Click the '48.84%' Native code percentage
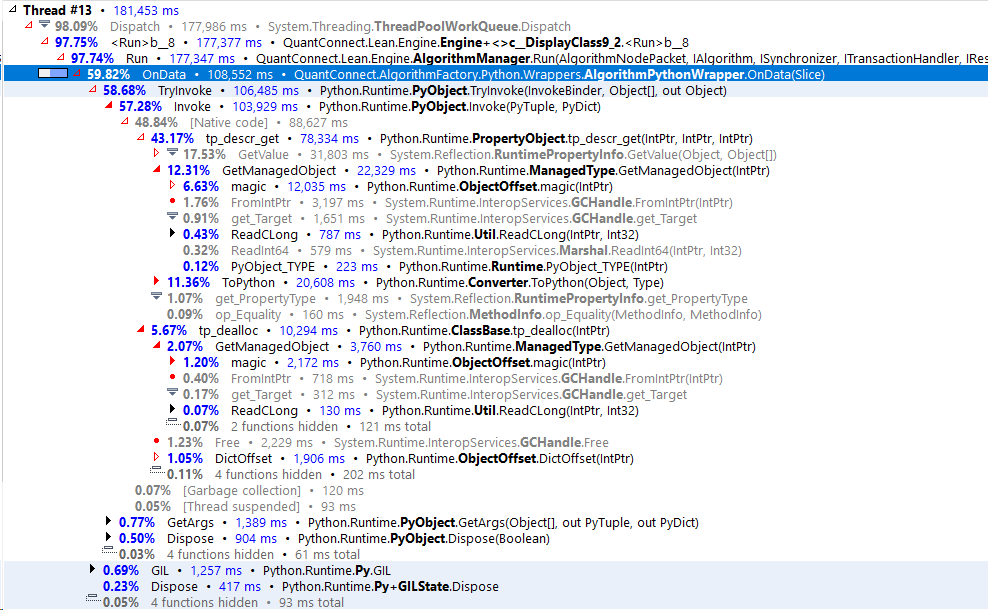 point(156,123)
